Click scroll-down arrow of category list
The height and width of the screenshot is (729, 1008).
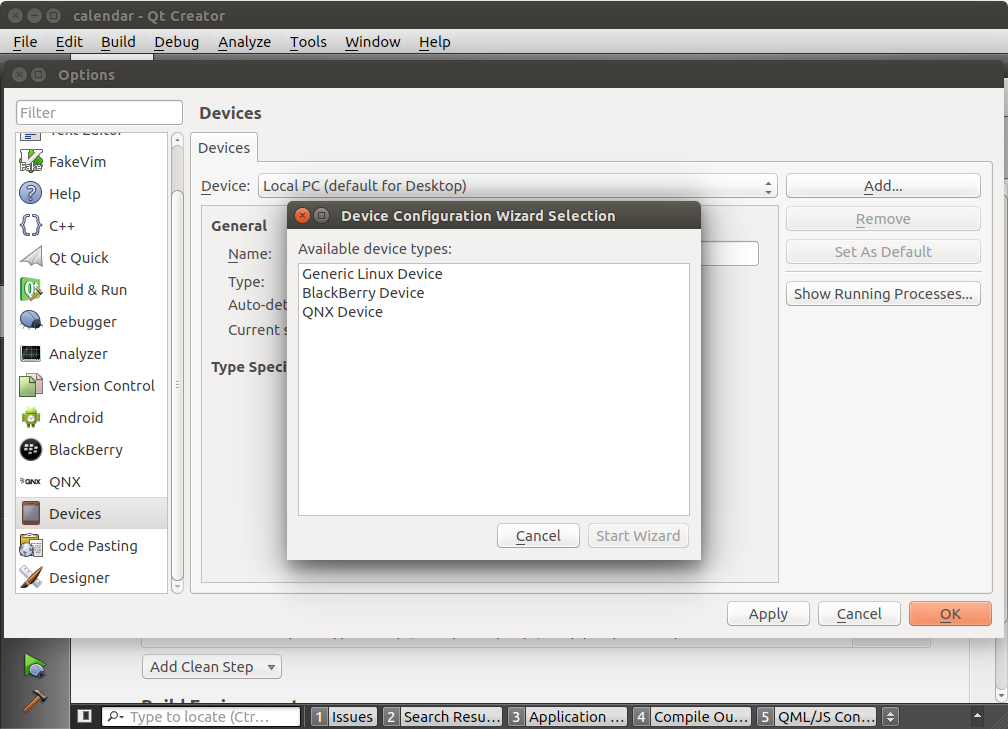point(178,586)
